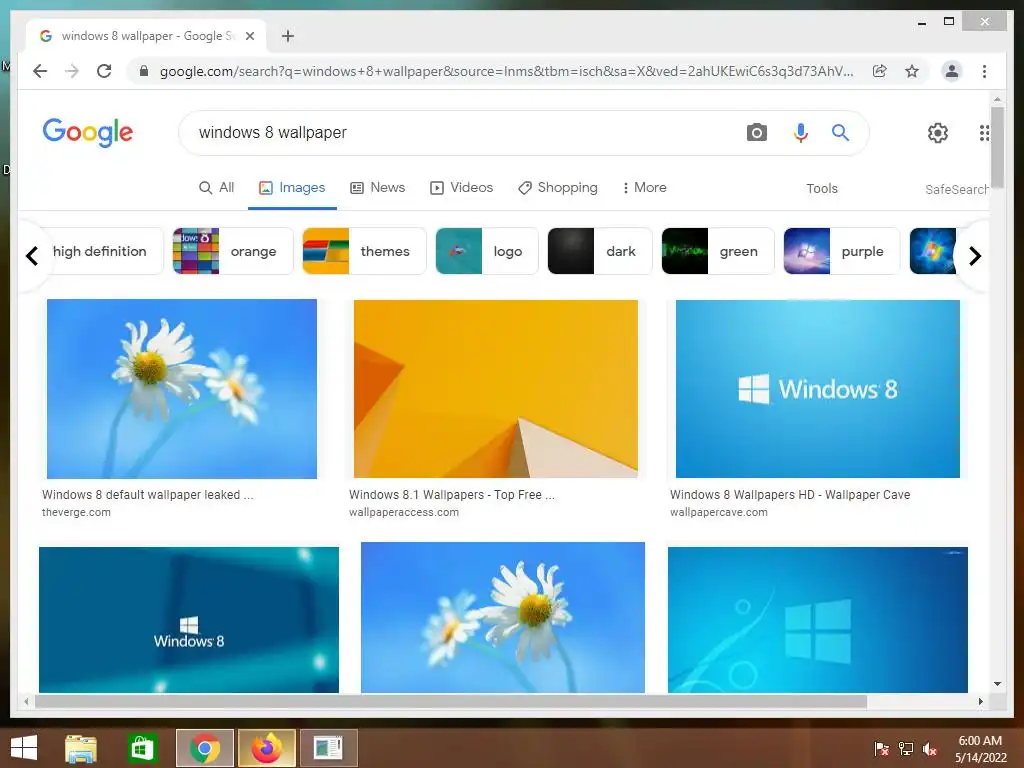
Task: Apply the purple filter chip
Action: click(x=841, y=251)
